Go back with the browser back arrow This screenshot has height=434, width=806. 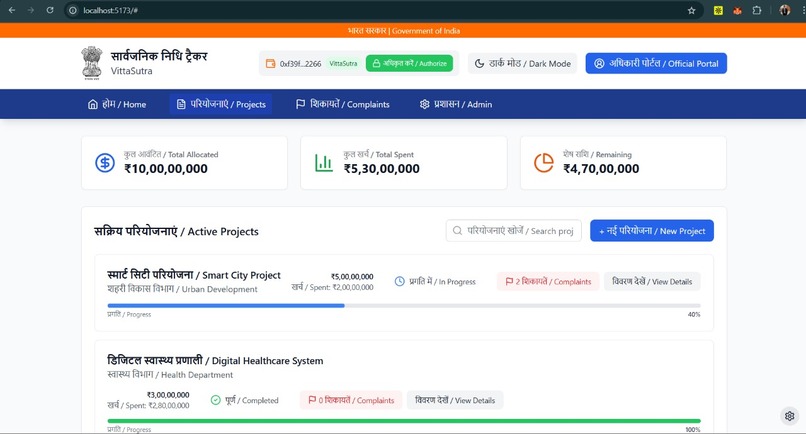[x=12, y=10]
